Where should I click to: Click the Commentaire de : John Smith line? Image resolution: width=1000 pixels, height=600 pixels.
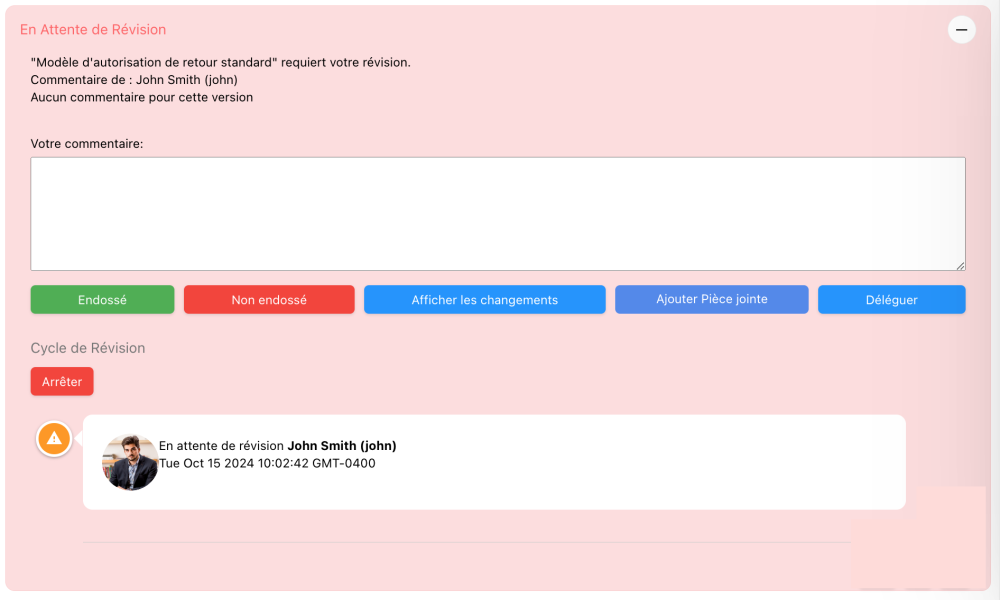(x=134, y=80)
